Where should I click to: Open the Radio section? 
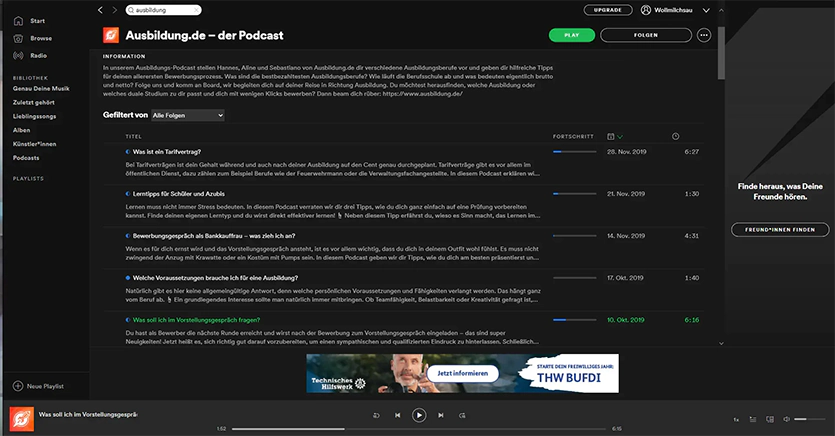point(30,55)
